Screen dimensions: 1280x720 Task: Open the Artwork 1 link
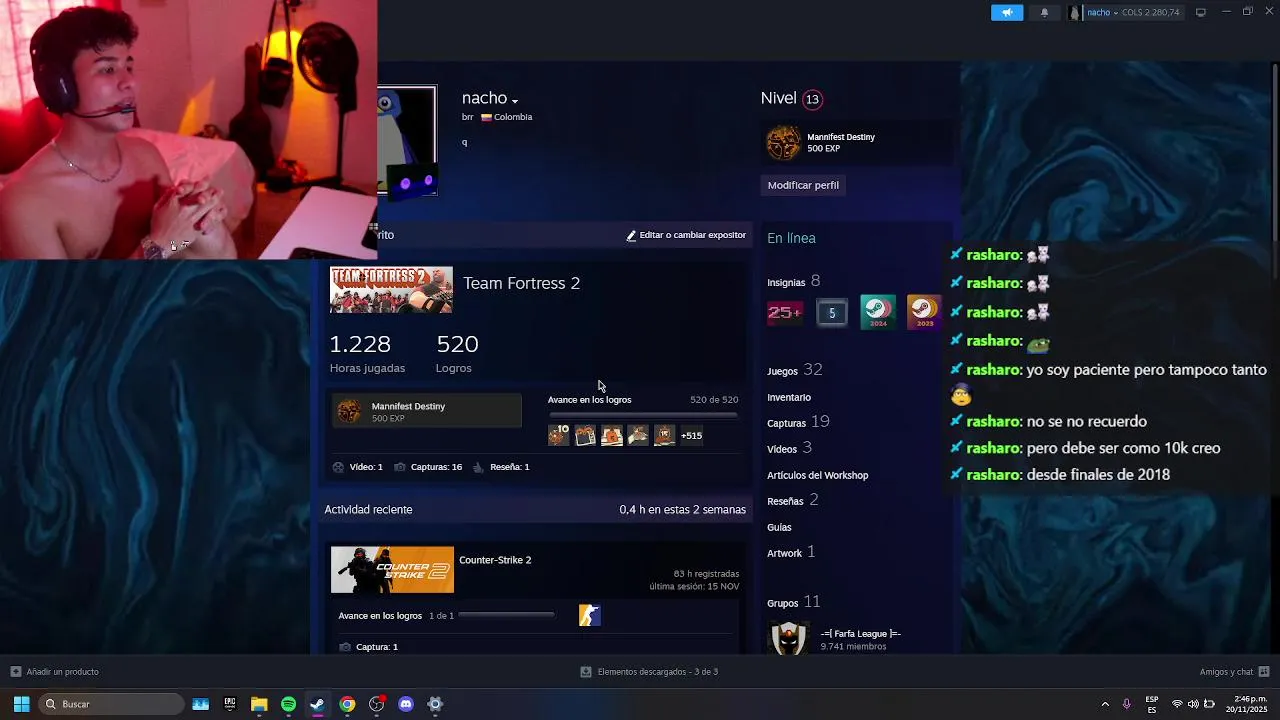pyautogui.click(x=791, y=552)
